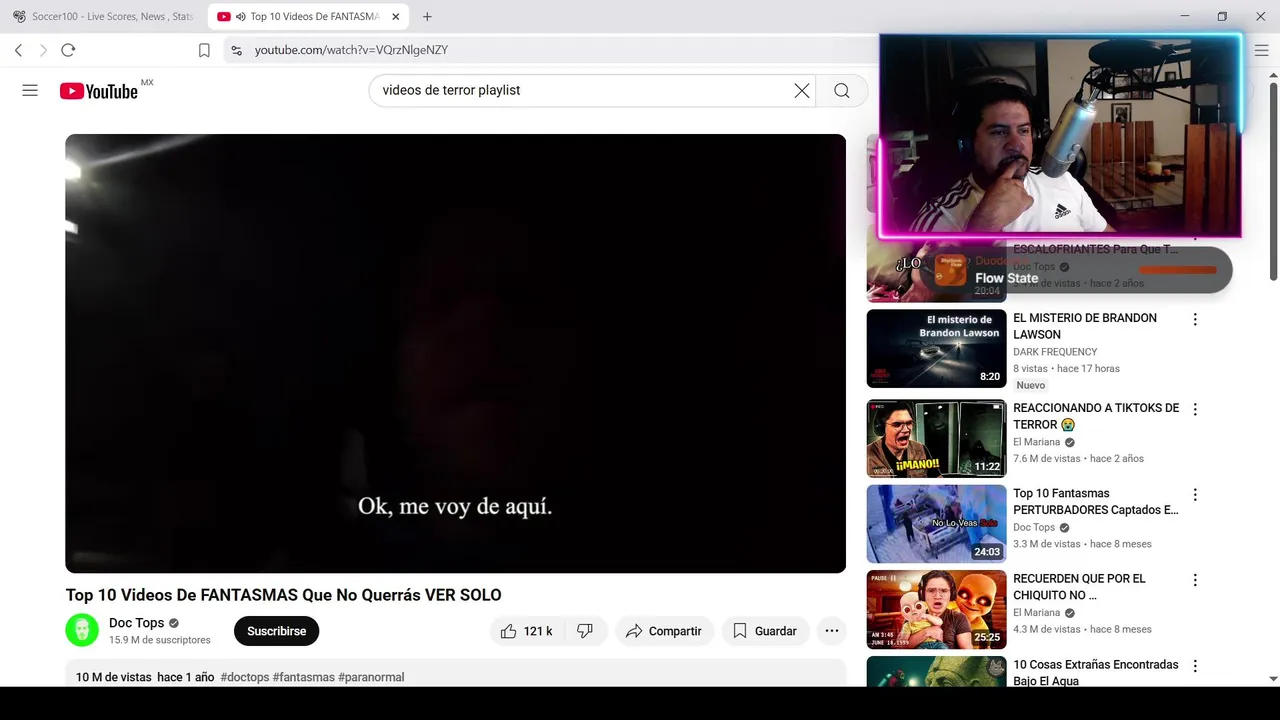
Task: Open the Brandon Lawson video thumbnail
Action: coord(936,348)
